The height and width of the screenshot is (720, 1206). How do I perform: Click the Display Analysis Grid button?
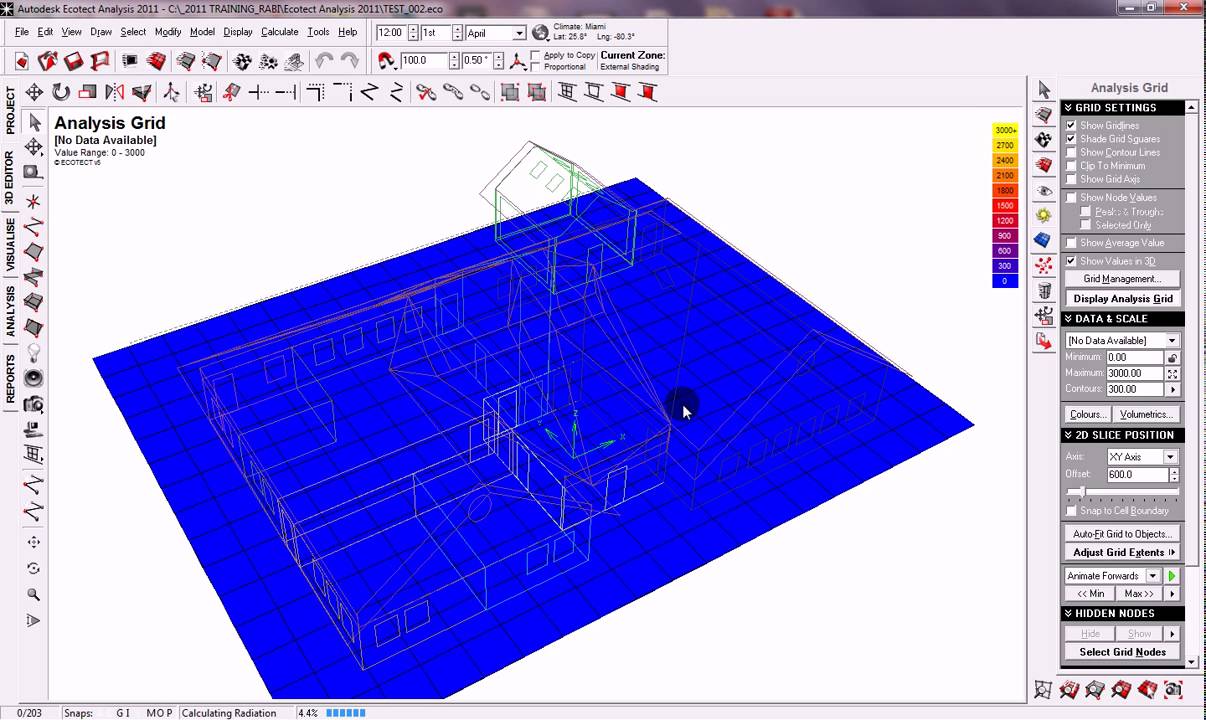click(x=1122, y=299)
